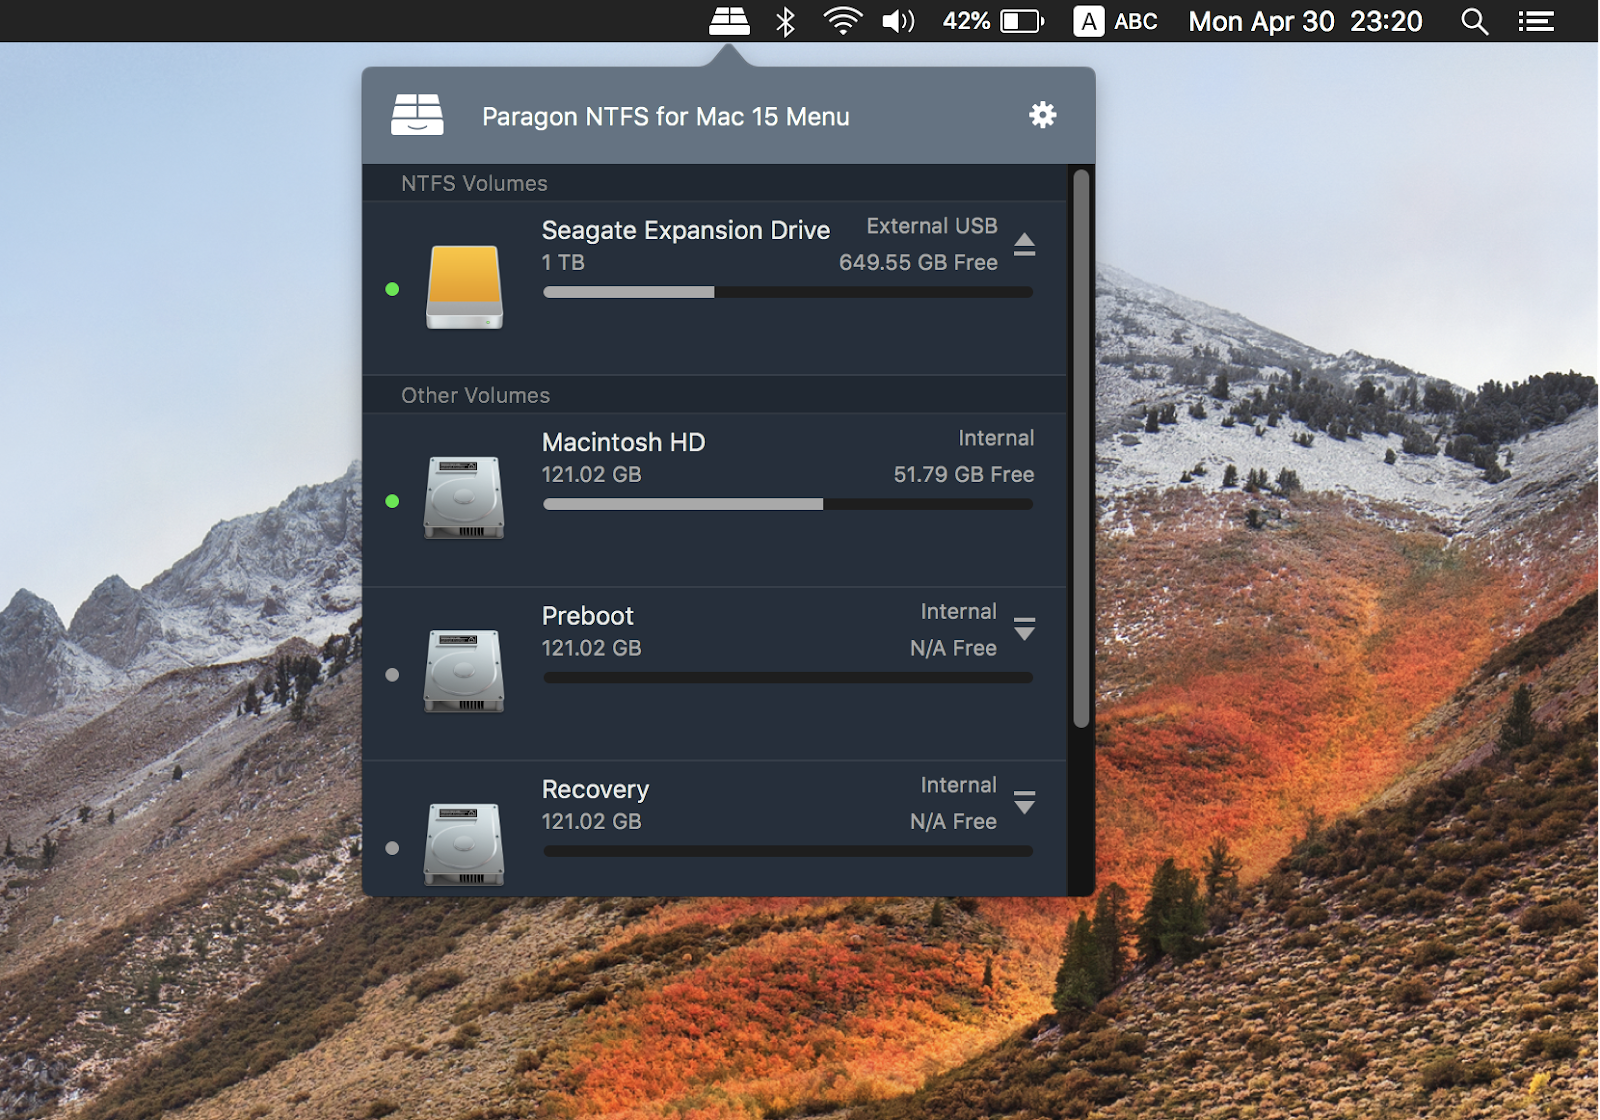The height and width of the screenshot is (1120, 1600).
Task: Open Spotlight search magnifier
Action: tap(1475, 21)
